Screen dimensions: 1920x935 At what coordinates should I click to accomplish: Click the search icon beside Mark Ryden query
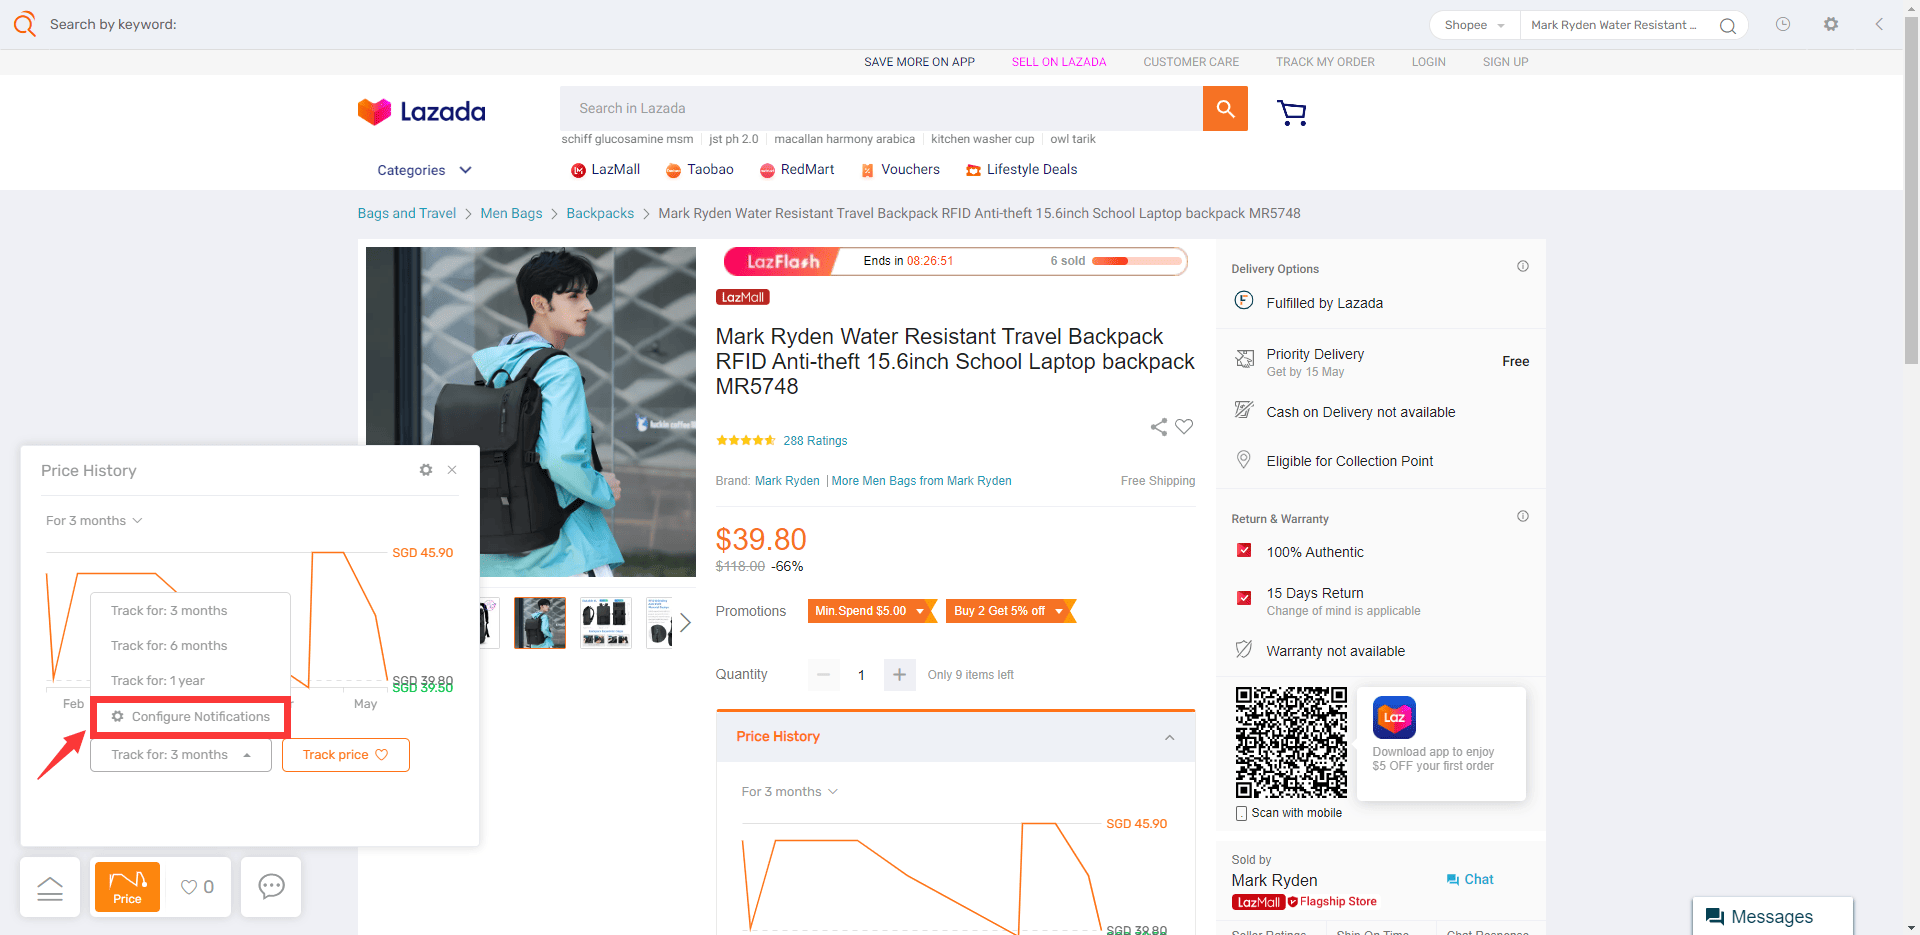(1727, 25)
